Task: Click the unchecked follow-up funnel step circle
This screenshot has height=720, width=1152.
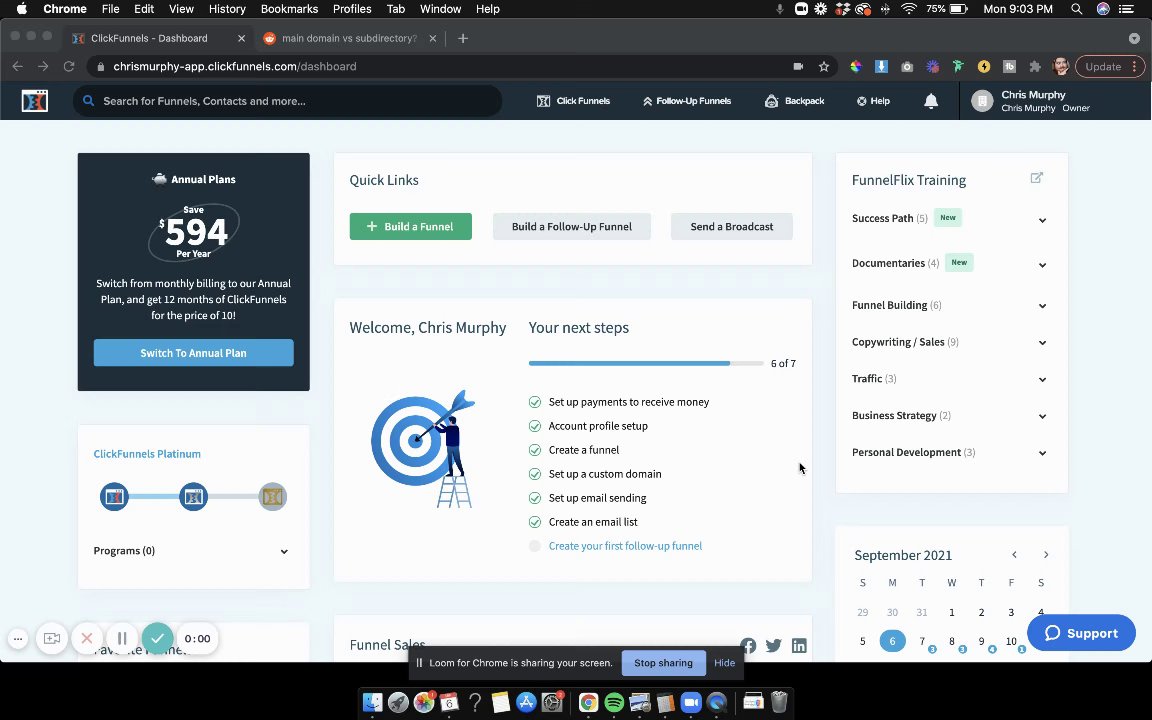Action: (535, 546)
